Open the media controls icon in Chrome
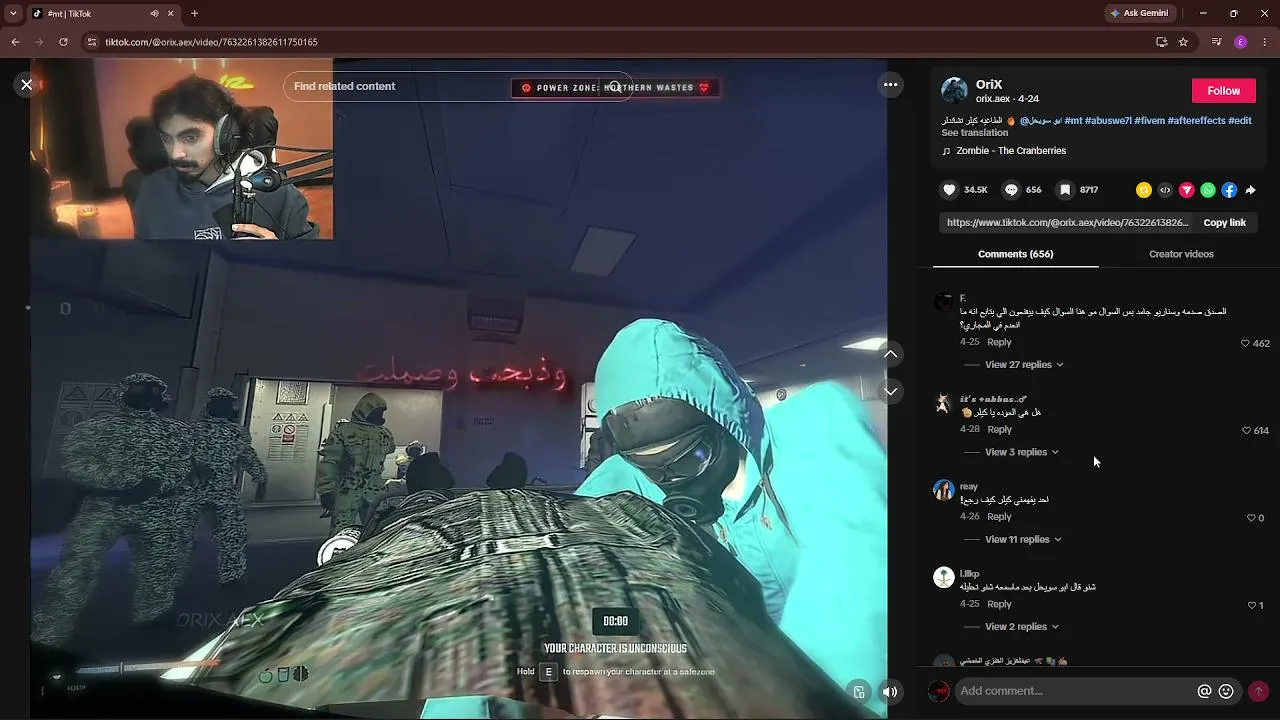This screenshot has width=1280, height=720. (x=1216, y=42)
